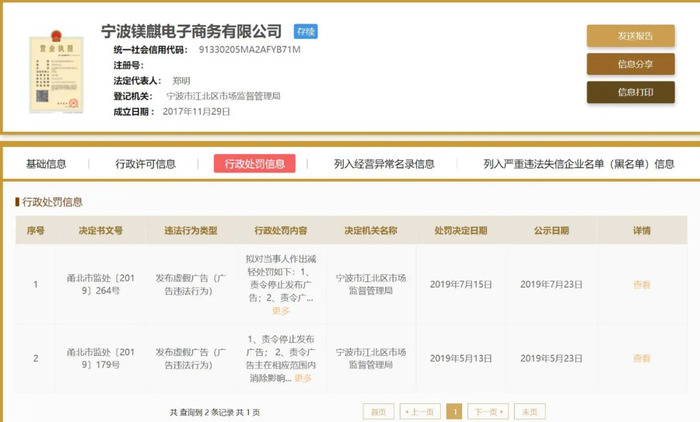700x422 pixels.
Task: Click registration authority 宁波市江北区市场监督管理局 in header
Action: click(223, 96)
